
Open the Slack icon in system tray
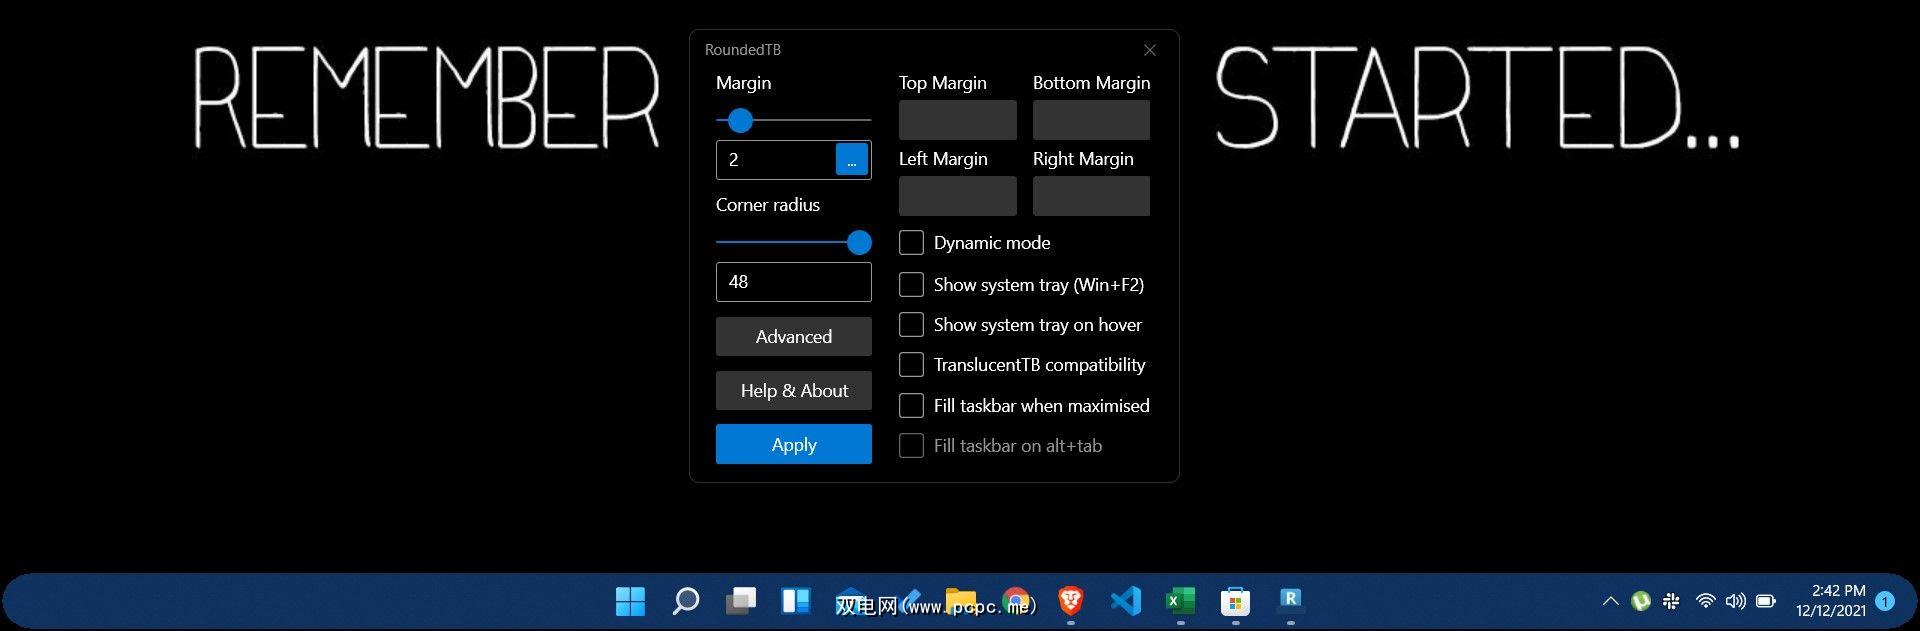pos(1671,601)
